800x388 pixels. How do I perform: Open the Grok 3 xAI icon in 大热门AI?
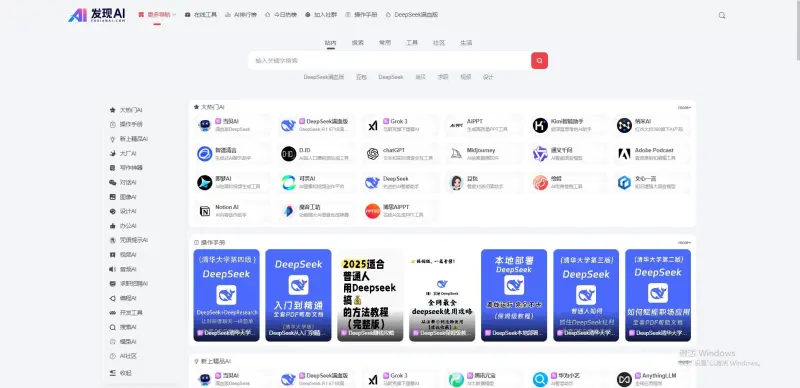click(x=373, y=125)
